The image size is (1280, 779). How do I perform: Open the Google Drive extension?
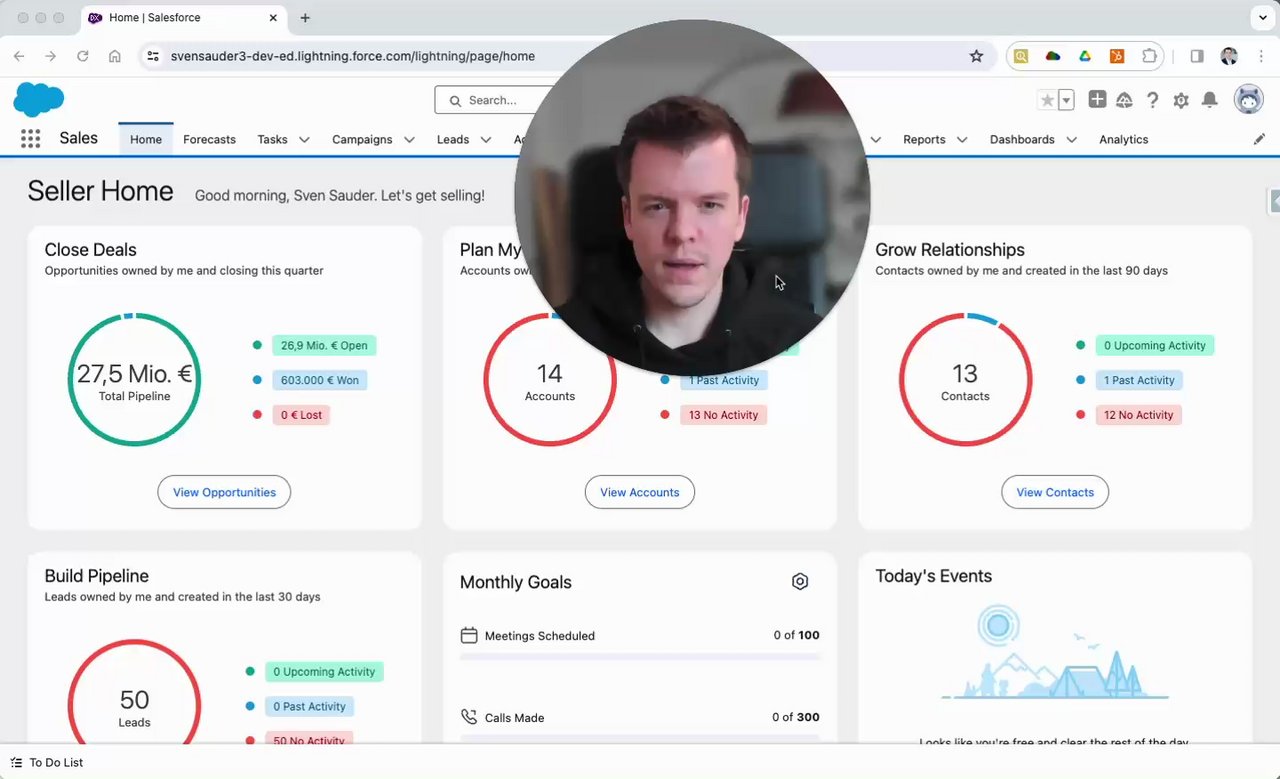click(x=1085, y=56)
